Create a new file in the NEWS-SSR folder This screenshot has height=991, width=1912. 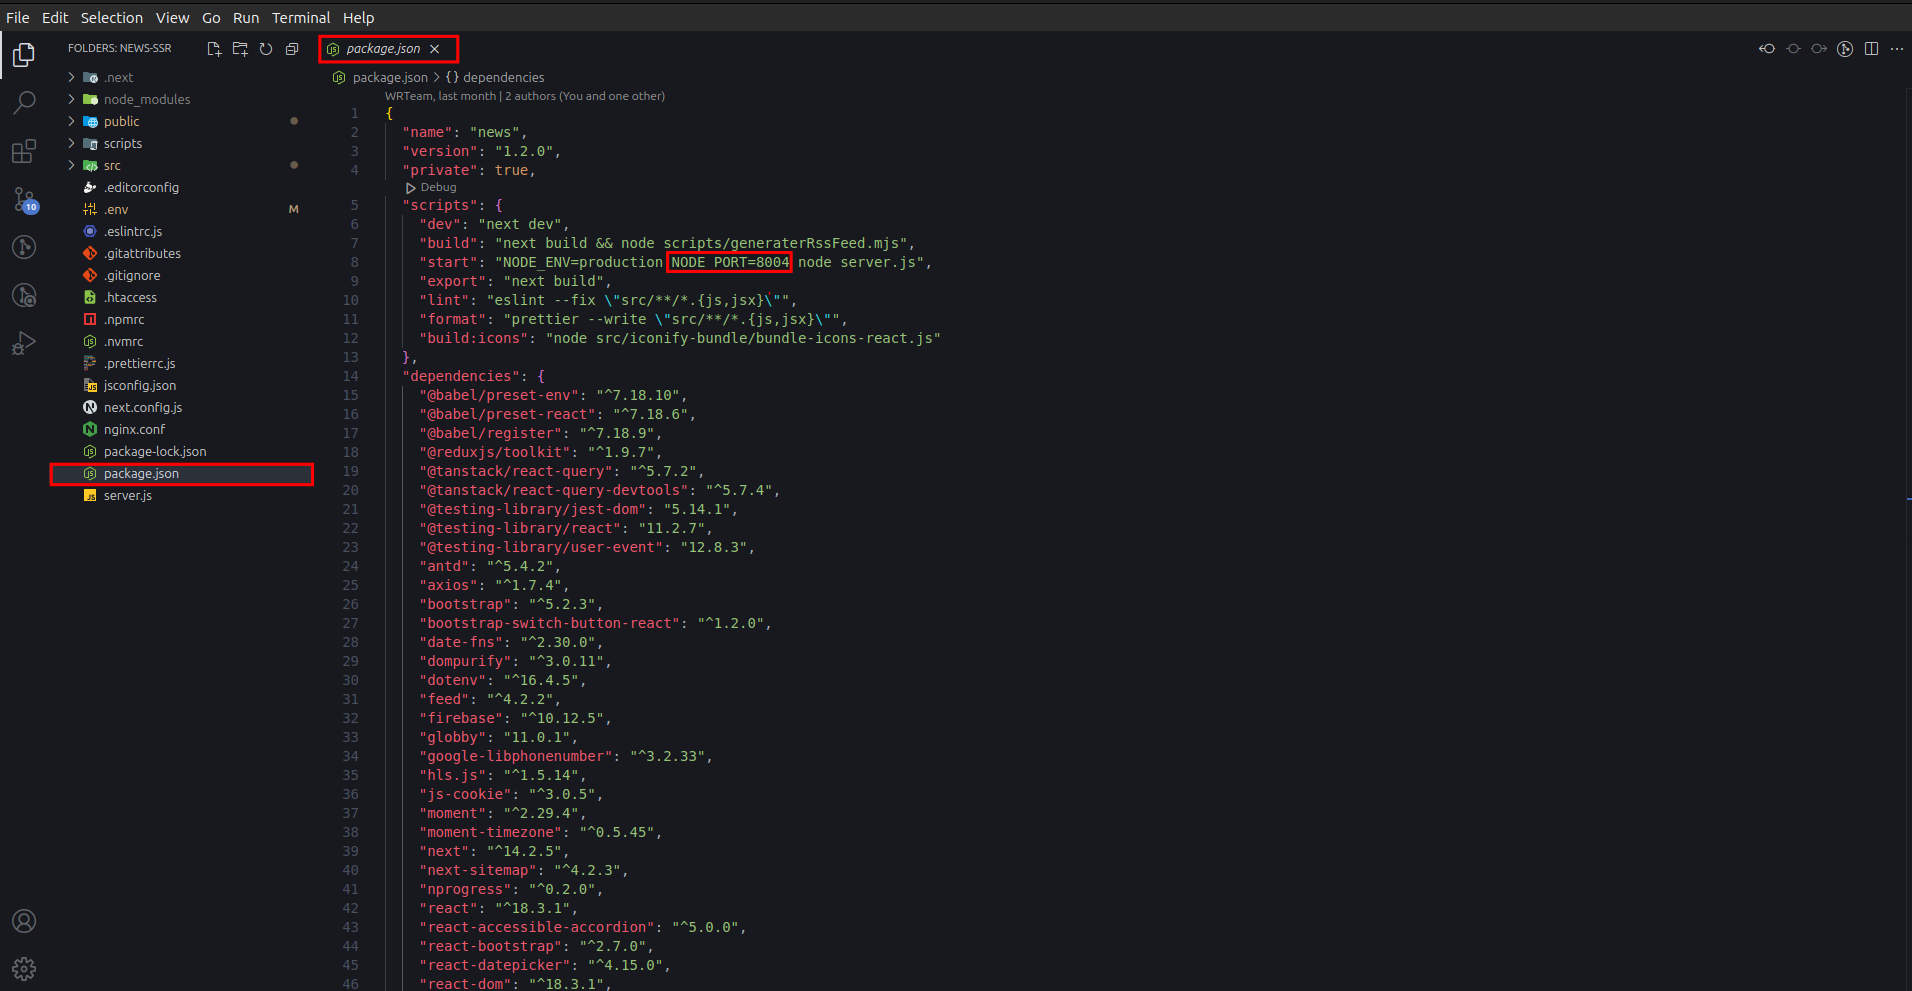(213, 48)
